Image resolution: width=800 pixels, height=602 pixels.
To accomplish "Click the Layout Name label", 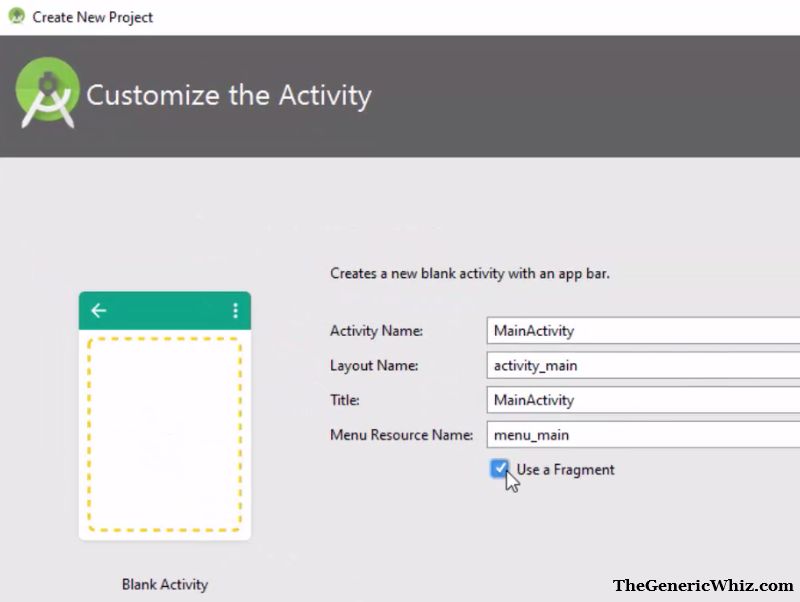I will point(374,365).
